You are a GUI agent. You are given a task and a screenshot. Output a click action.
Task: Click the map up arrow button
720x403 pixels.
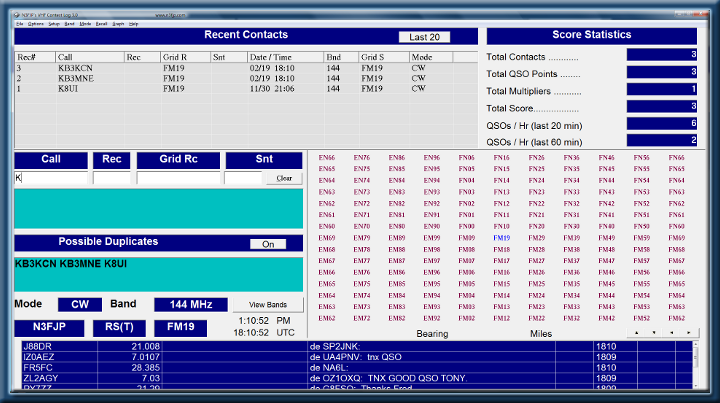click(x=636, y=333)
